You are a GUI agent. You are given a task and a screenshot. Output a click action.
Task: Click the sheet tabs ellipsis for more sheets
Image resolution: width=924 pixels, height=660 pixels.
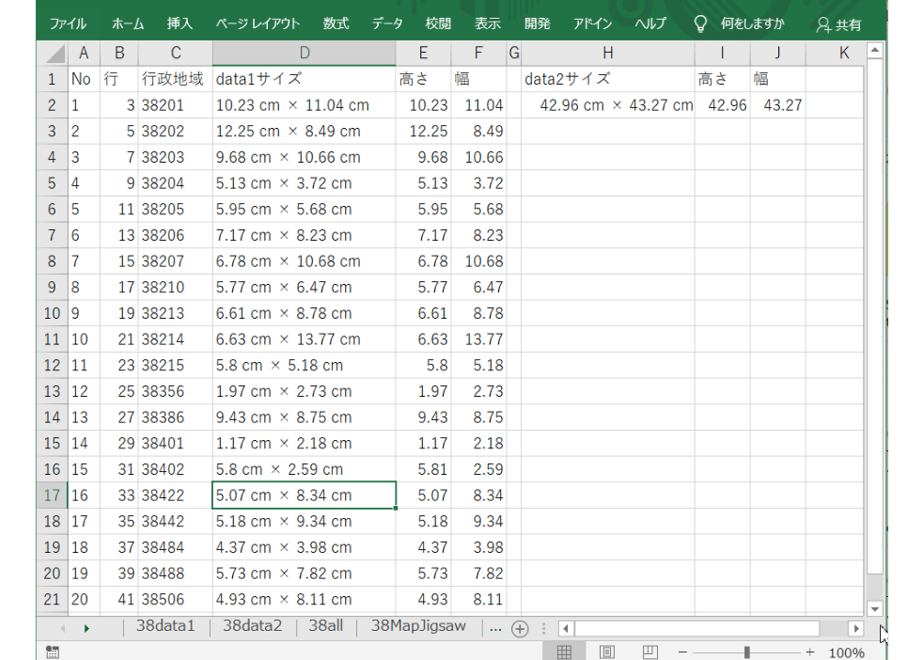tap(496, 629)
